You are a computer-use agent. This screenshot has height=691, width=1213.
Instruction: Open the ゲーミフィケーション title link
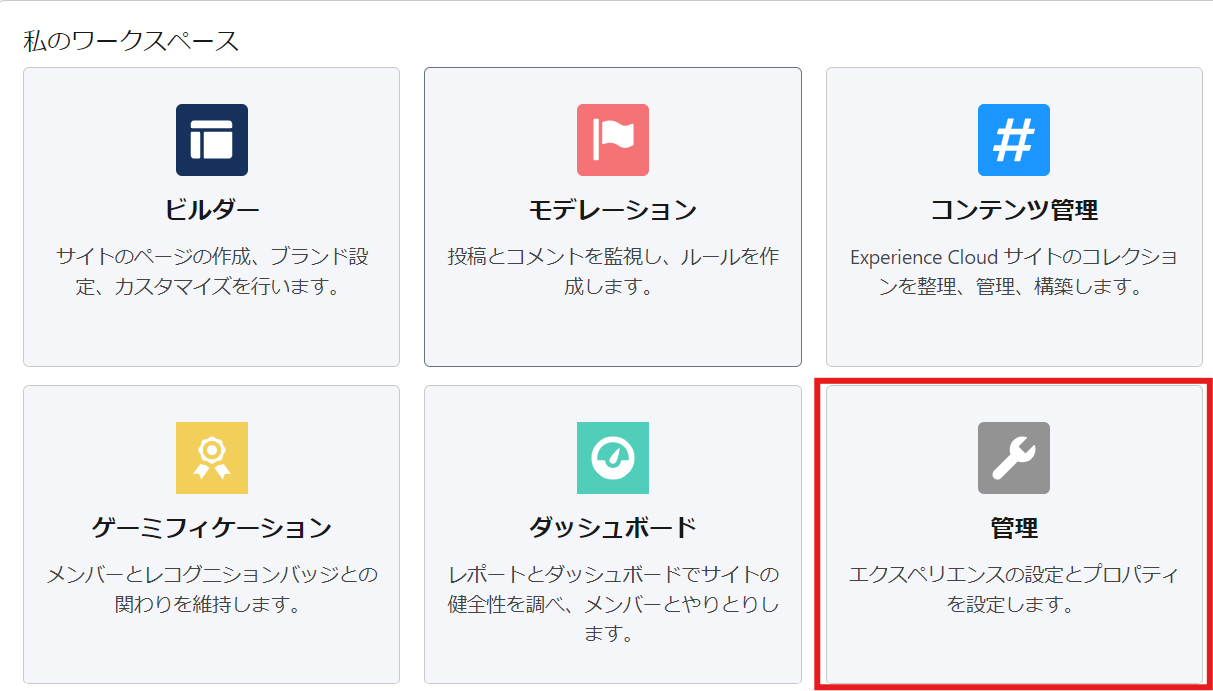[211, 528]
